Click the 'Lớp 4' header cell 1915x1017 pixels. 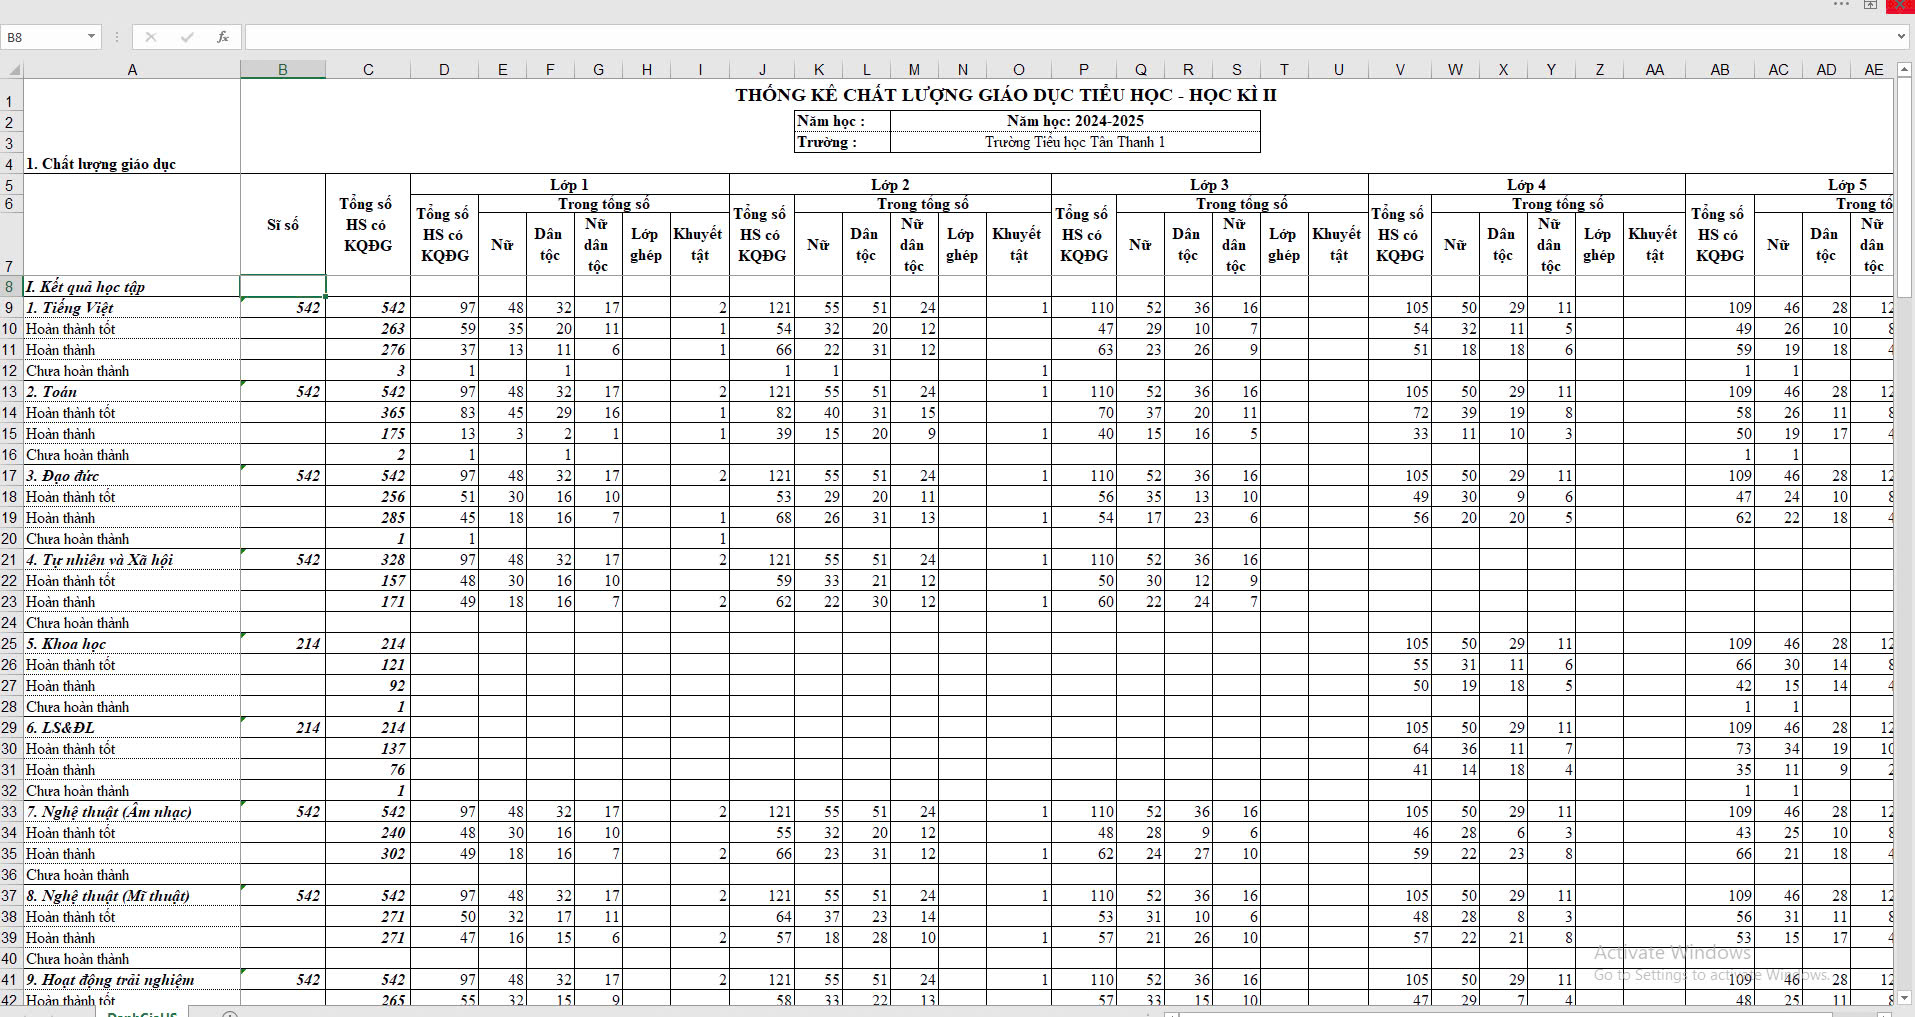[x=1527, y=185]
